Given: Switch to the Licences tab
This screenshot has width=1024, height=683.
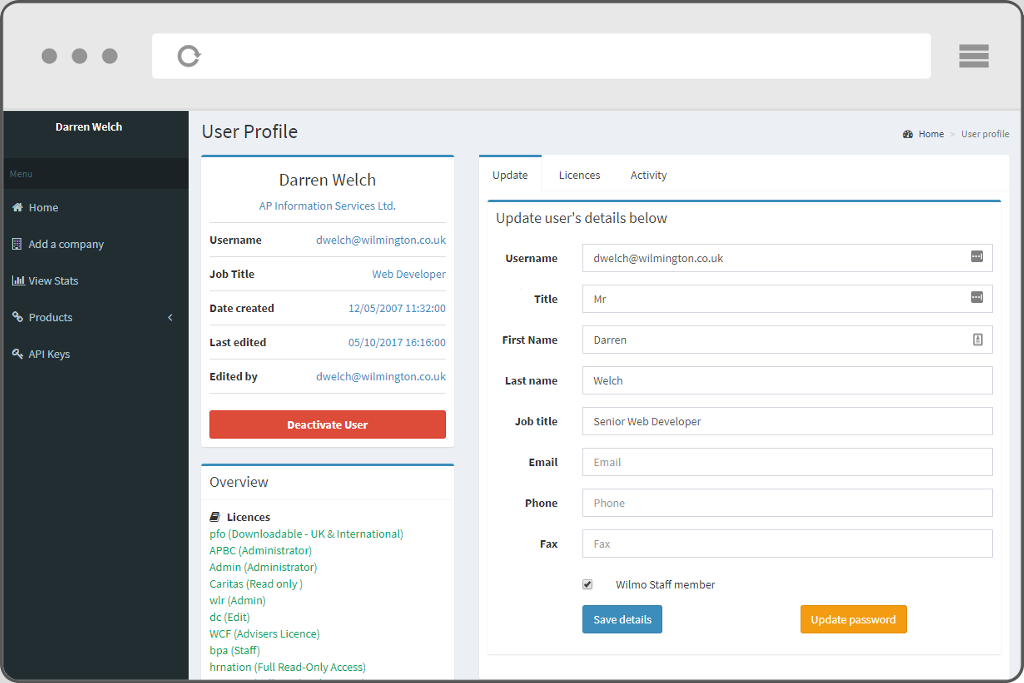Looking at the screenshot, I should [x=579, y=175].
